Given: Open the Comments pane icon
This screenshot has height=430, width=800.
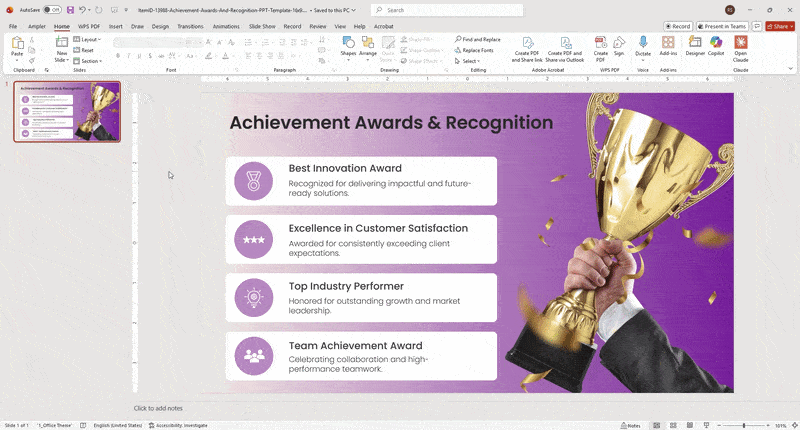Looking at the screenshot, I should (757, 26).
